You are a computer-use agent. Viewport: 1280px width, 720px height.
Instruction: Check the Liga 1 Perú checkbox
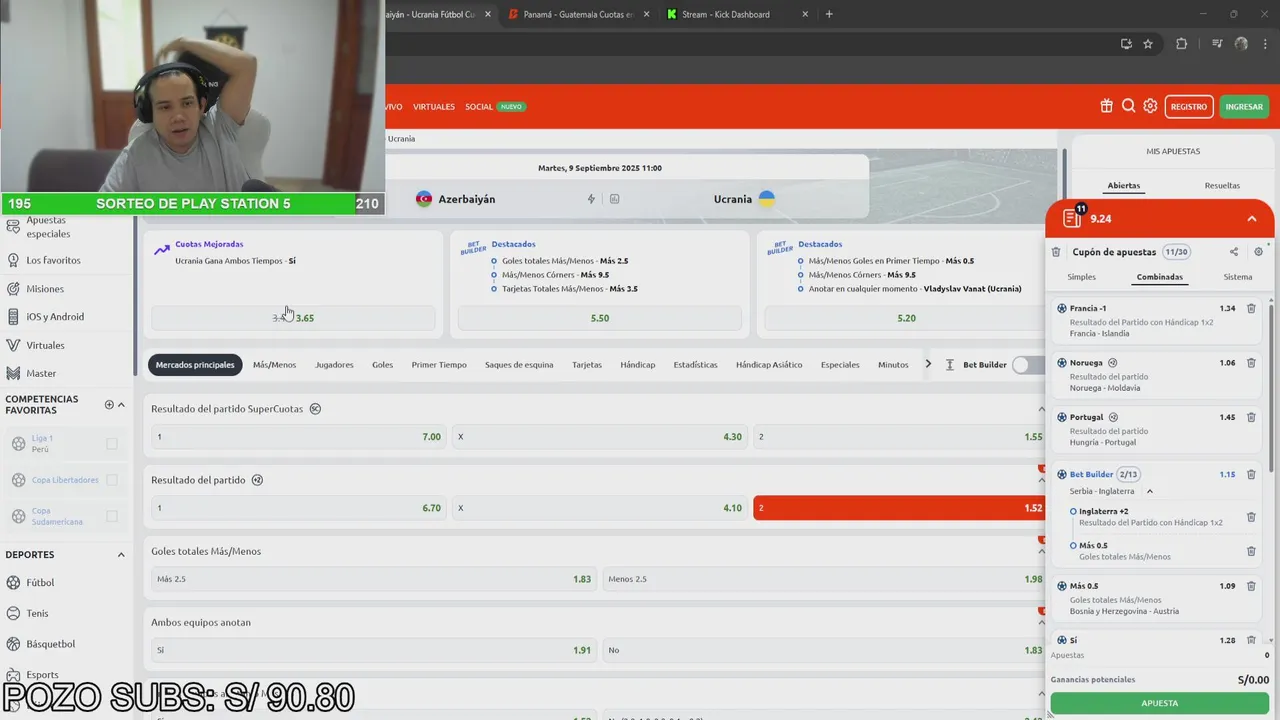coord(112,444)
